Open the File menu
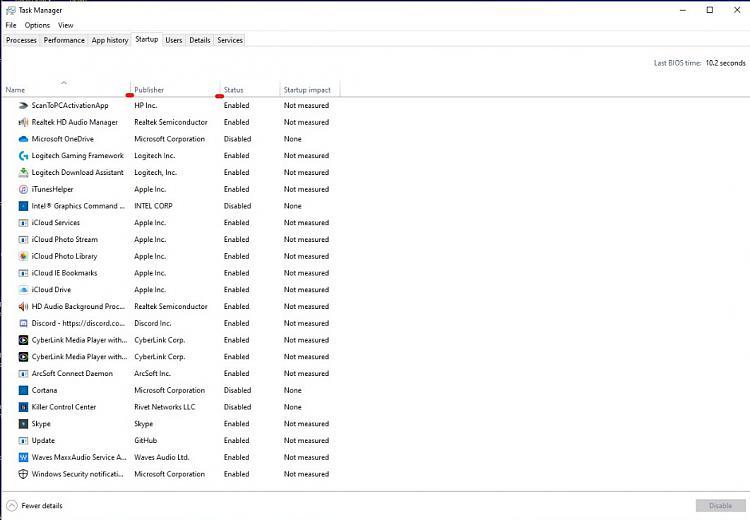750x520 pixels. 11,25
